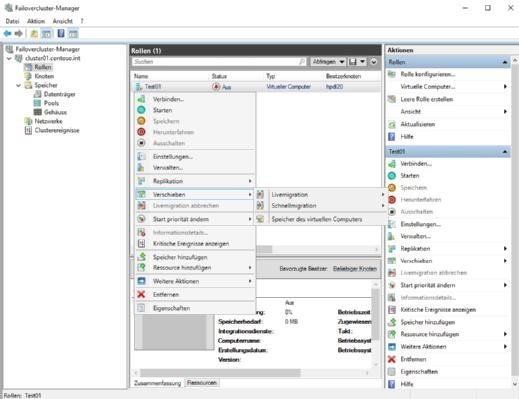Image resolution: width=519 pixels, height=399 pixels.
Task: Click the blue help icon in toolbar
Action: click(x=61, y=33)
